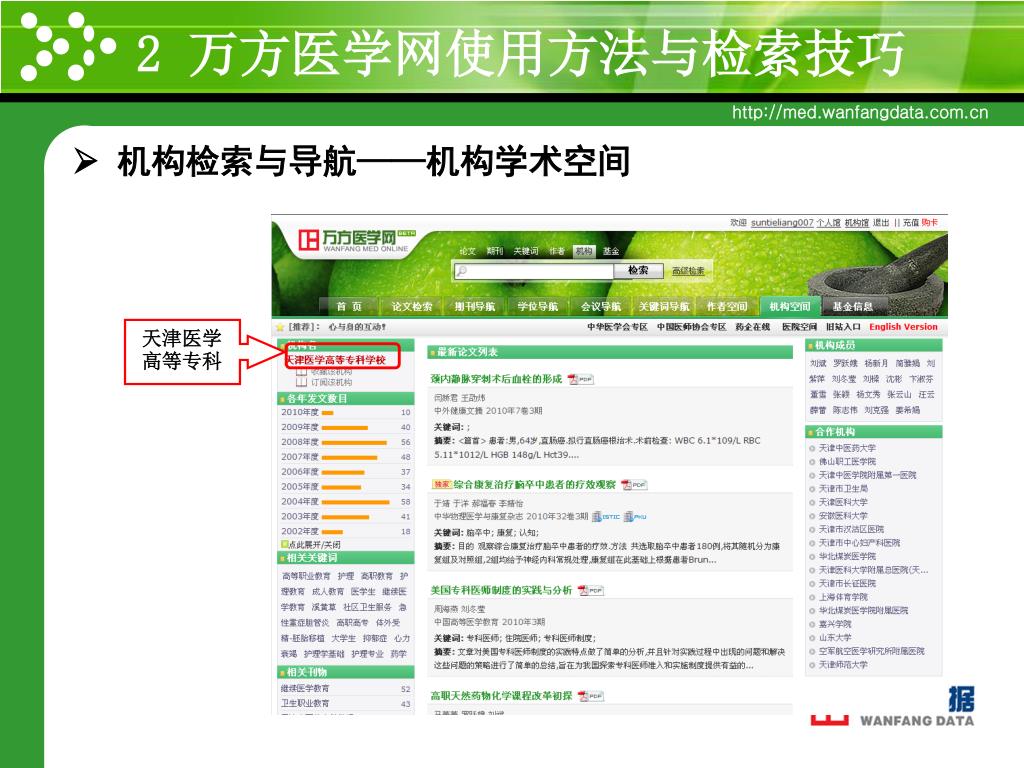
Task: Open the 学位导航 navigation tab
Action: point(537,306)
